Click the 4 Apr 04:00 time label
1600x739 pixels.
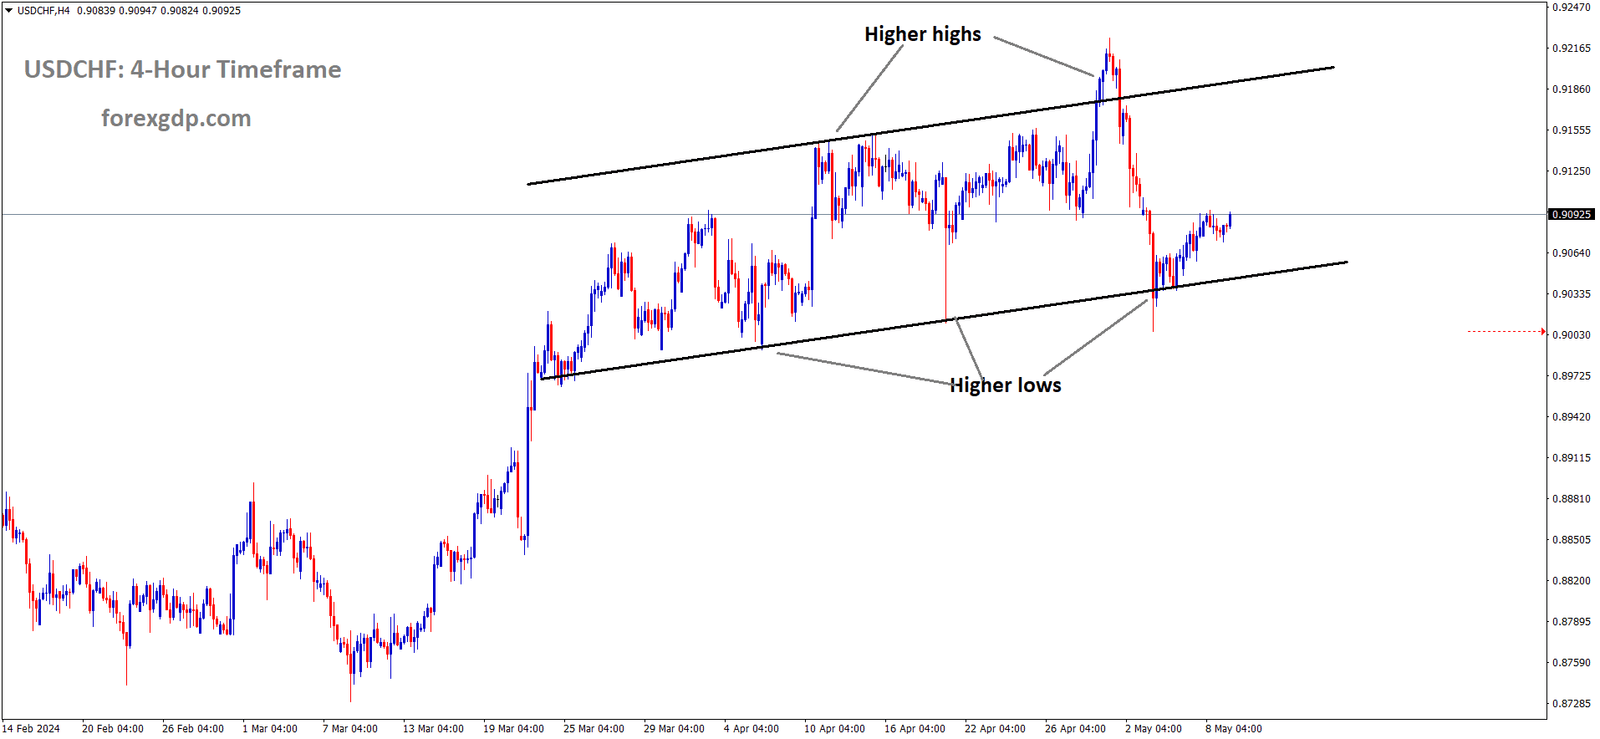[751, 729]
